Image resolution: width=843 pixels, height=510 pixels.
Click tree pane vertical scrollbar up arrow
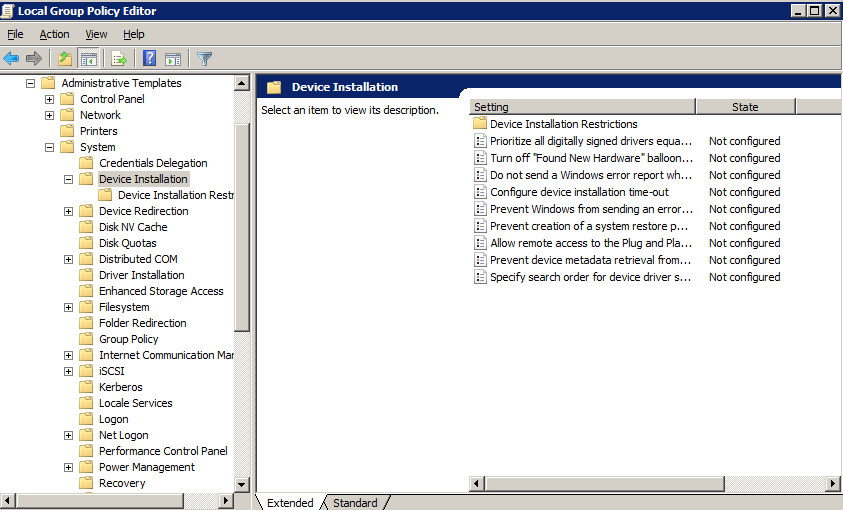241,83
